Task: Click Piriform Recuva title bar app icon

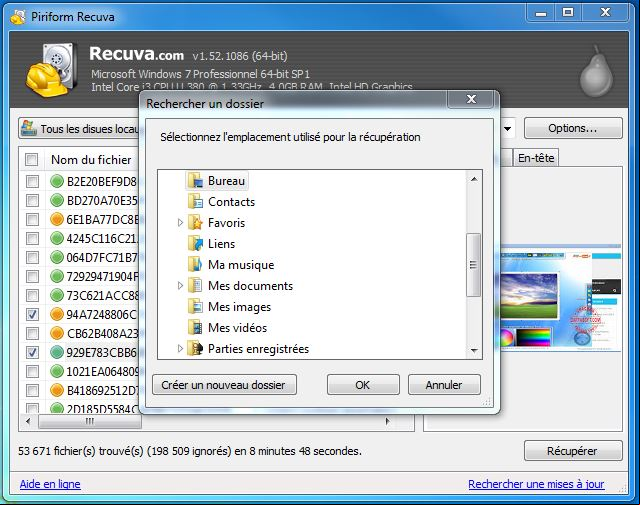Action: coord(18,17)
